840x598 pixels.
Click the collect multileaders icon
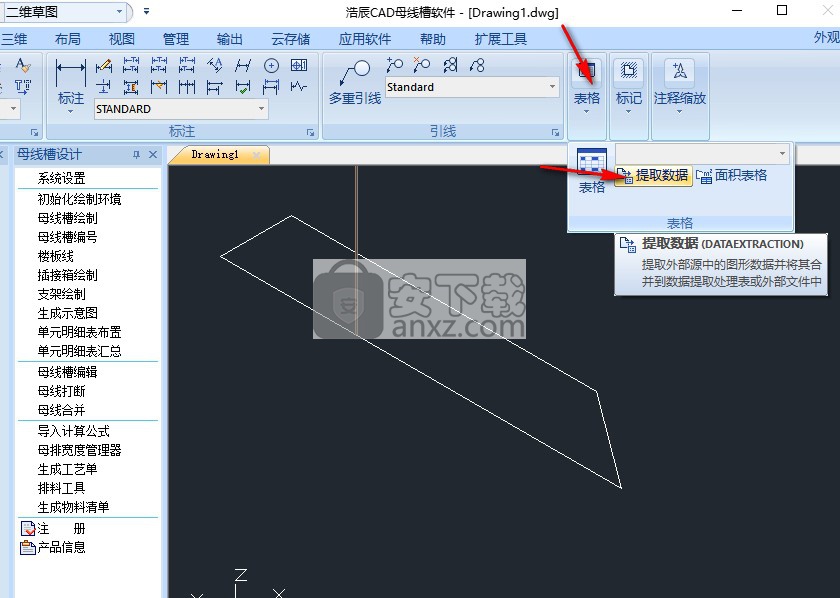tap(477, 65)
